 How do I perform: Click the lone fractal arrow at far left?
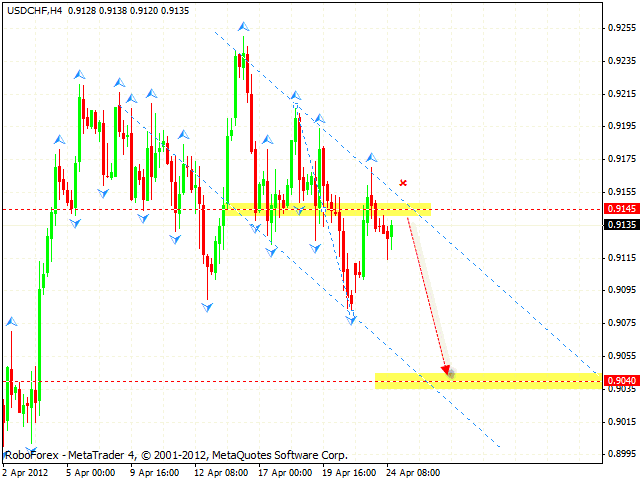coord(12,322)
